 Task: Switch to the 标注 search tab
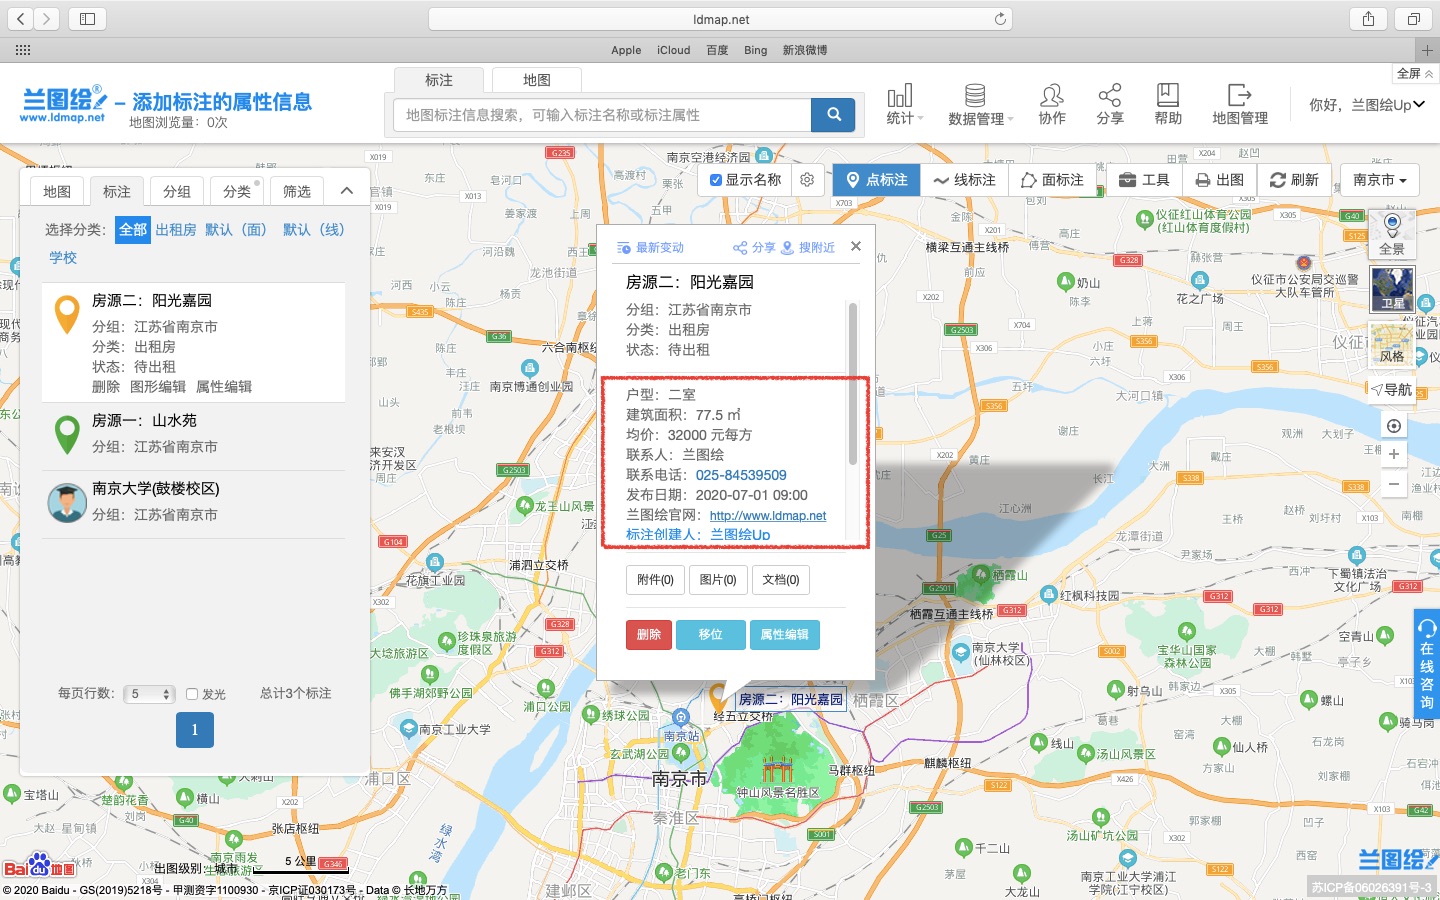439,80
